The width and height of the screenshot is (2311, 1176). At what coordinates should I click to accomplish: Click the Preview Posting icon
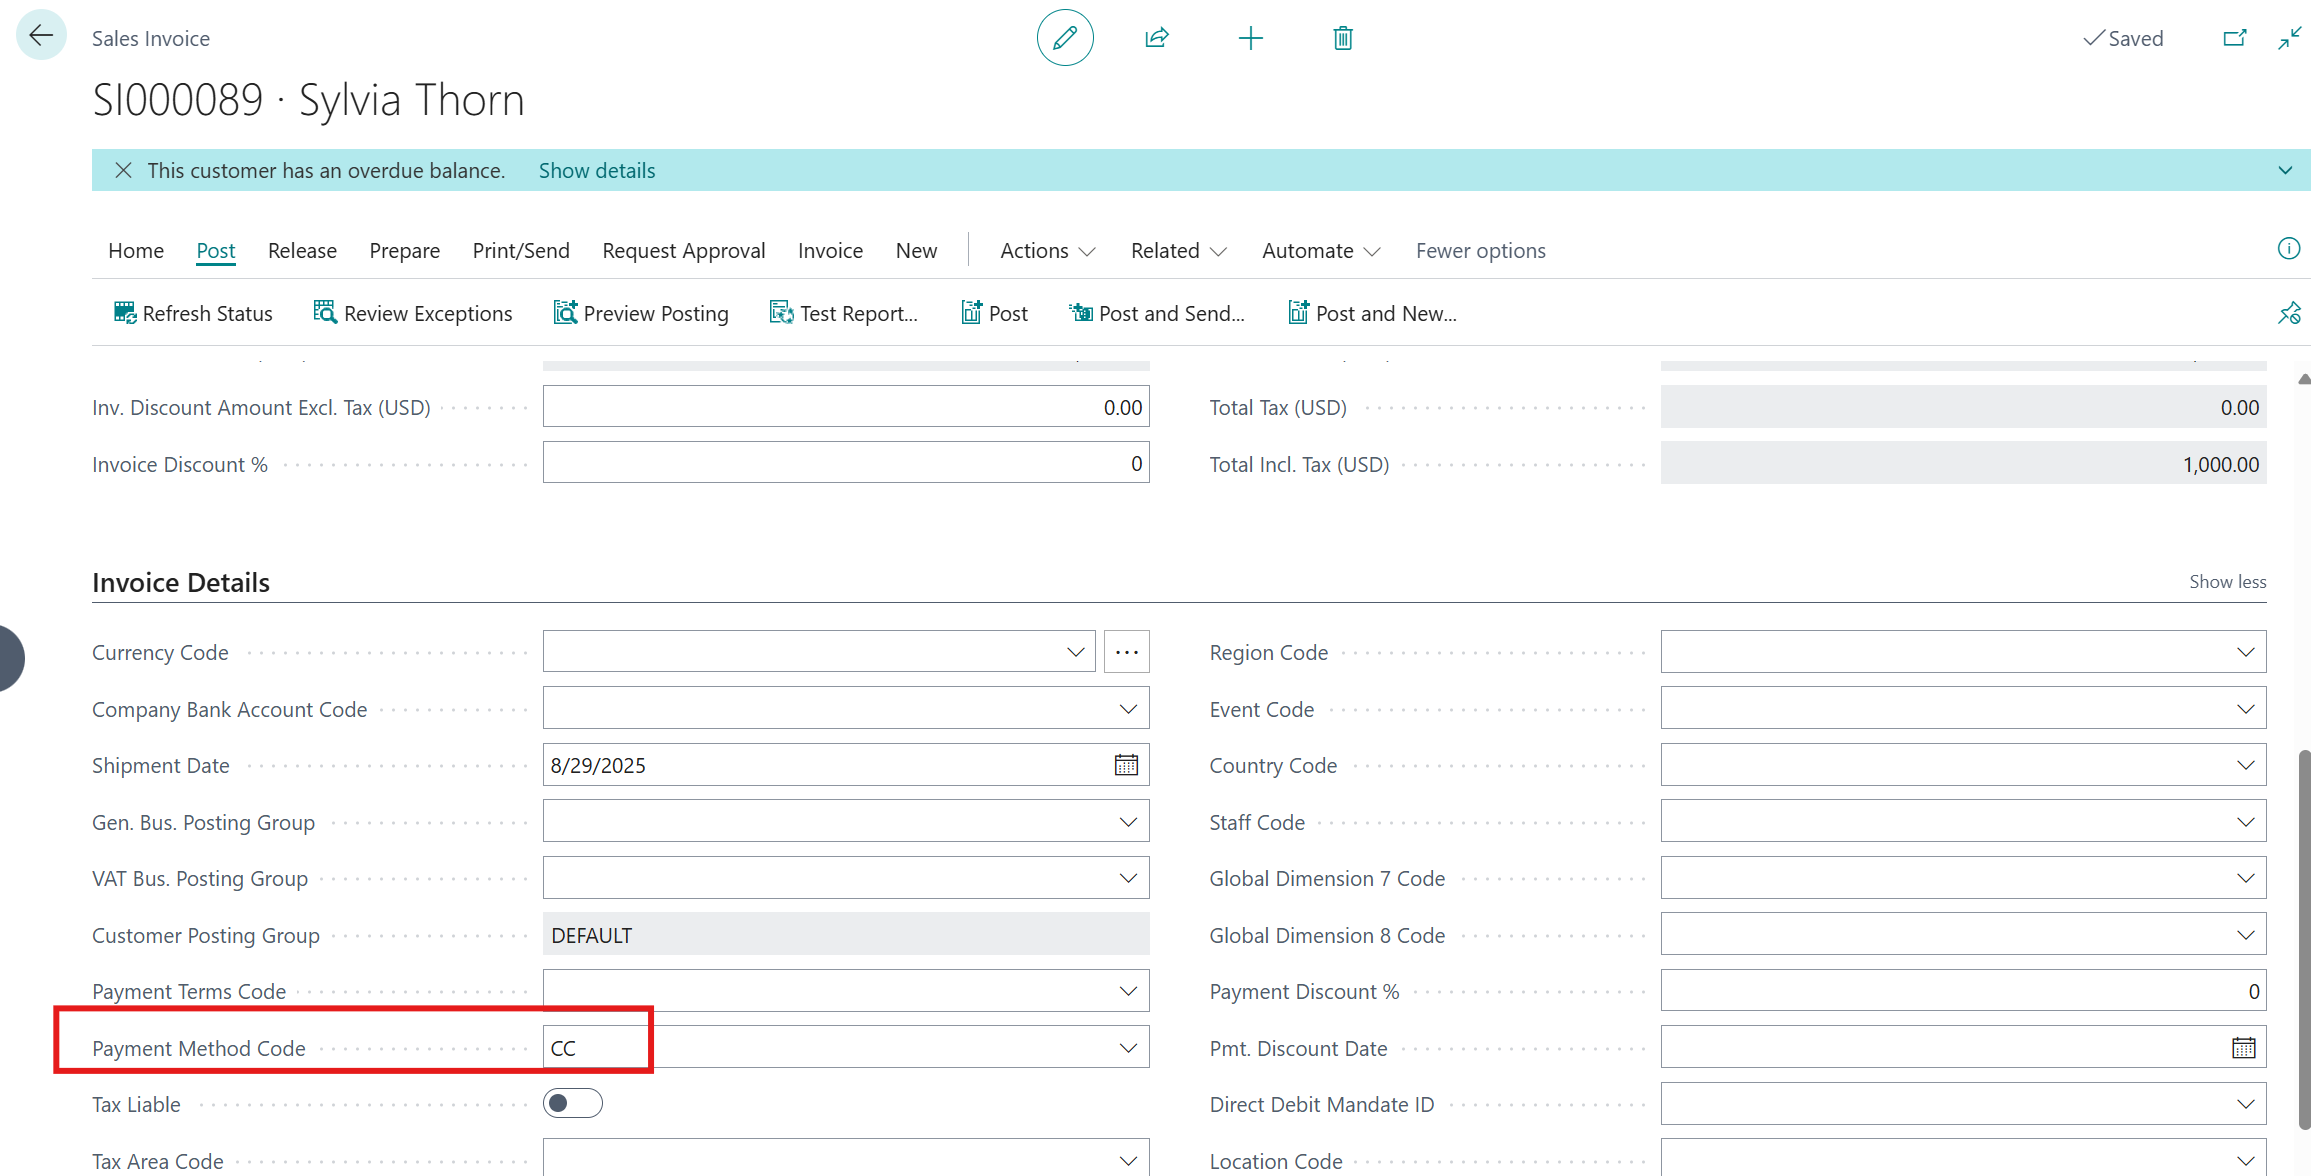pyautogui.click(x=566, y=313)
